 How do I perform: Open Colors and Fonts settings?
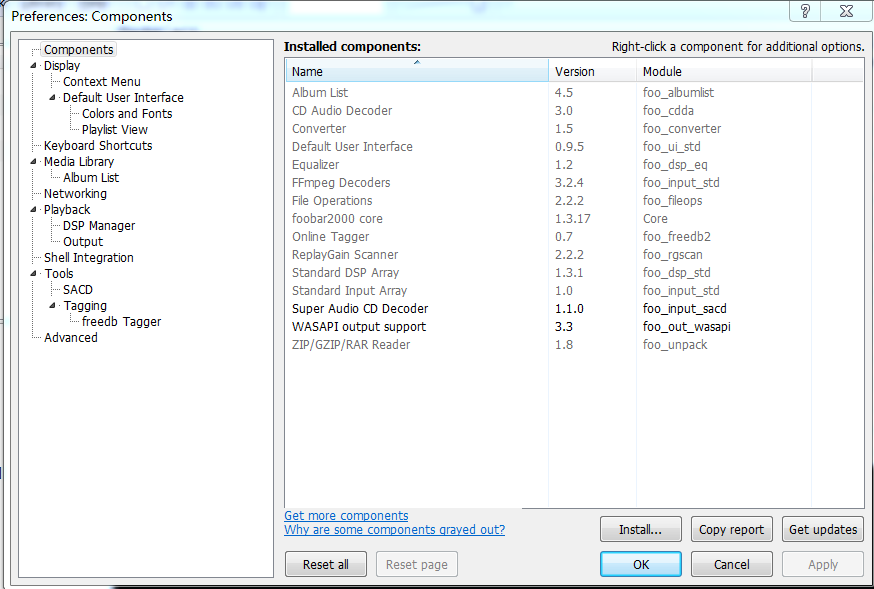tap(127, 114)
